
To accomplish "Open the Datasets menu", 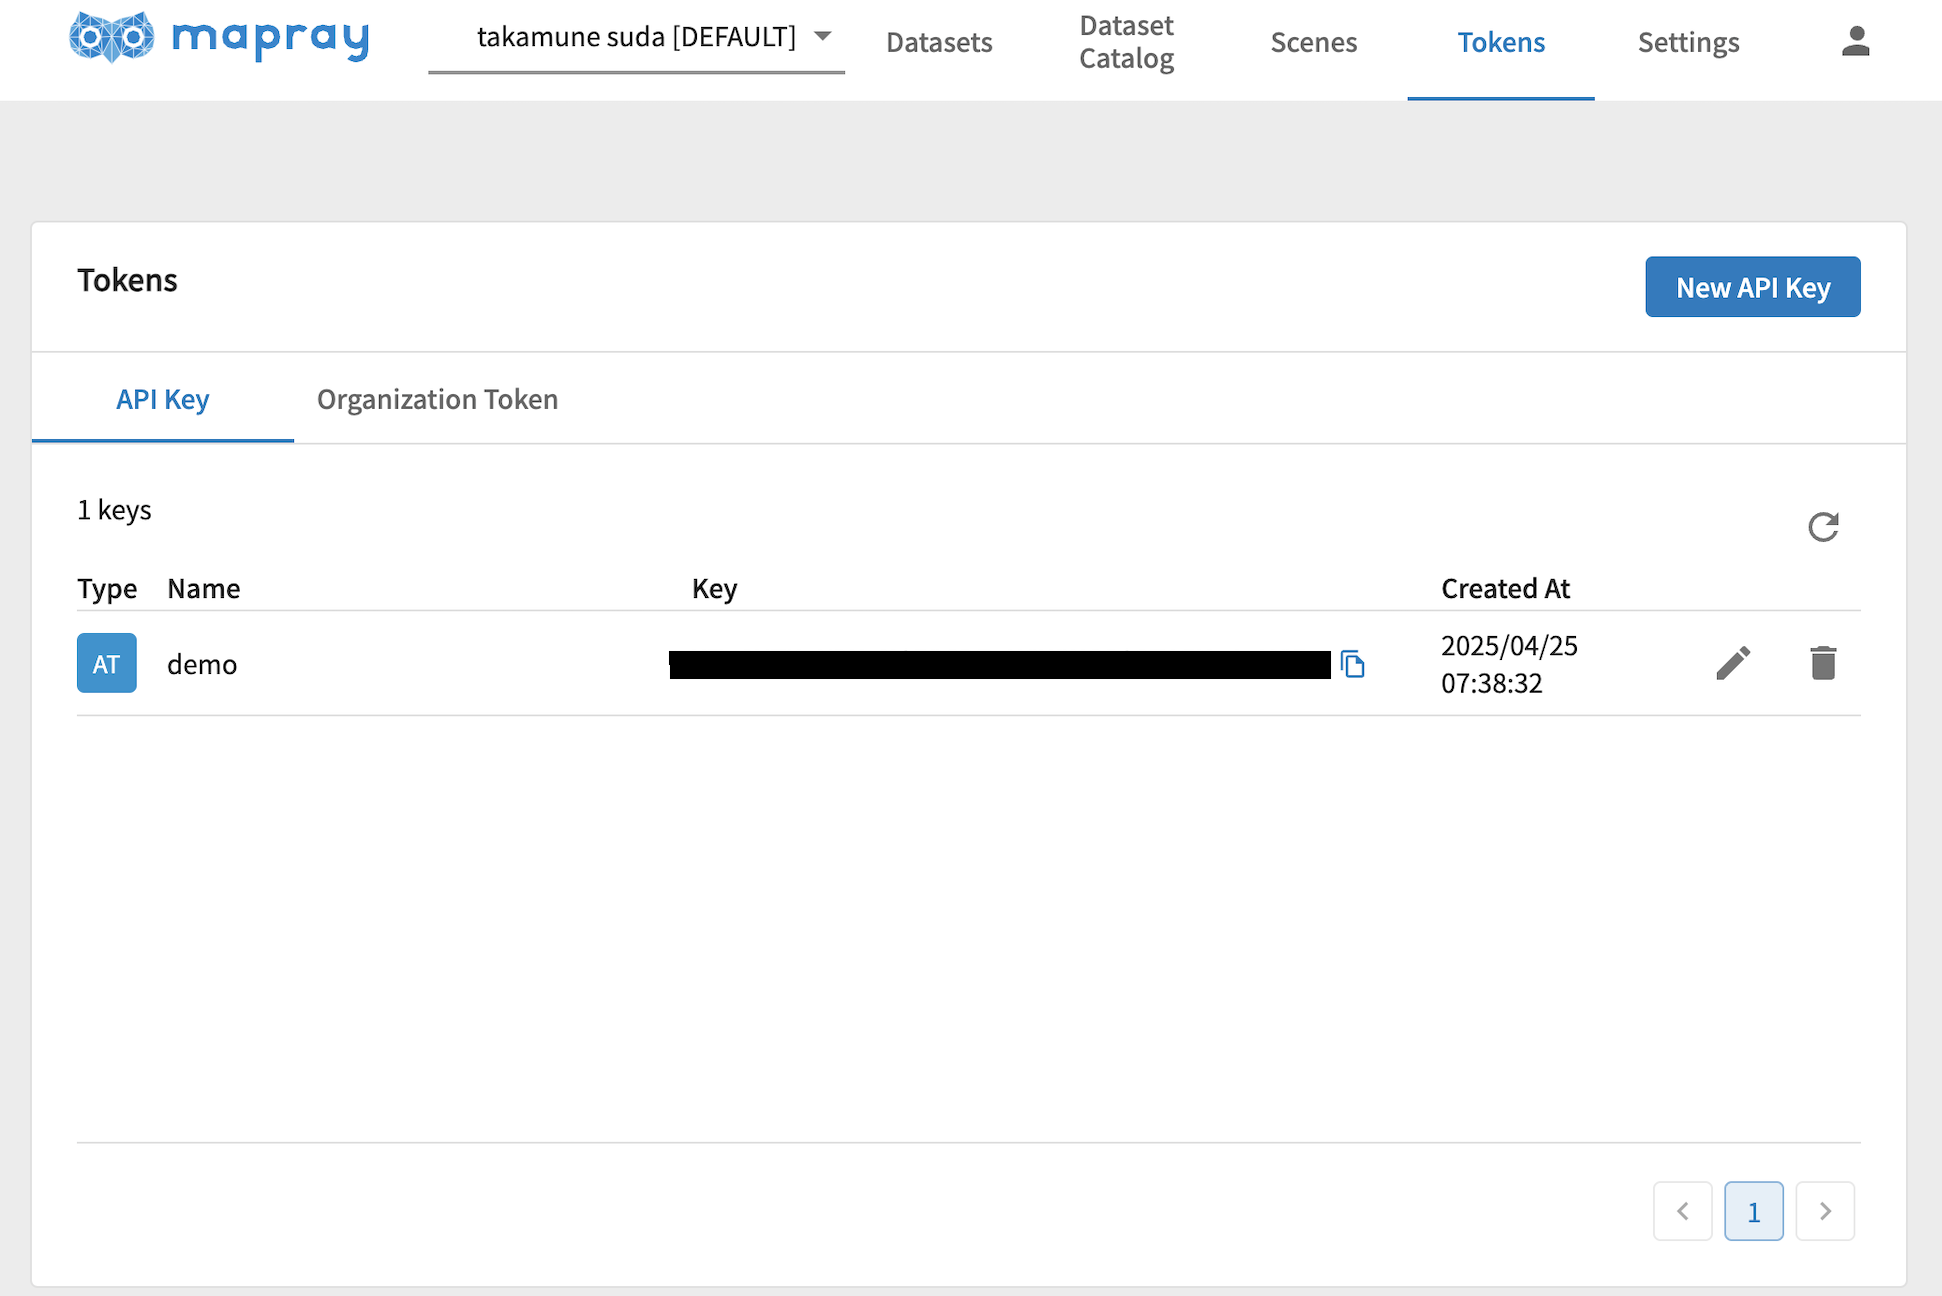I will click(938, 42).
